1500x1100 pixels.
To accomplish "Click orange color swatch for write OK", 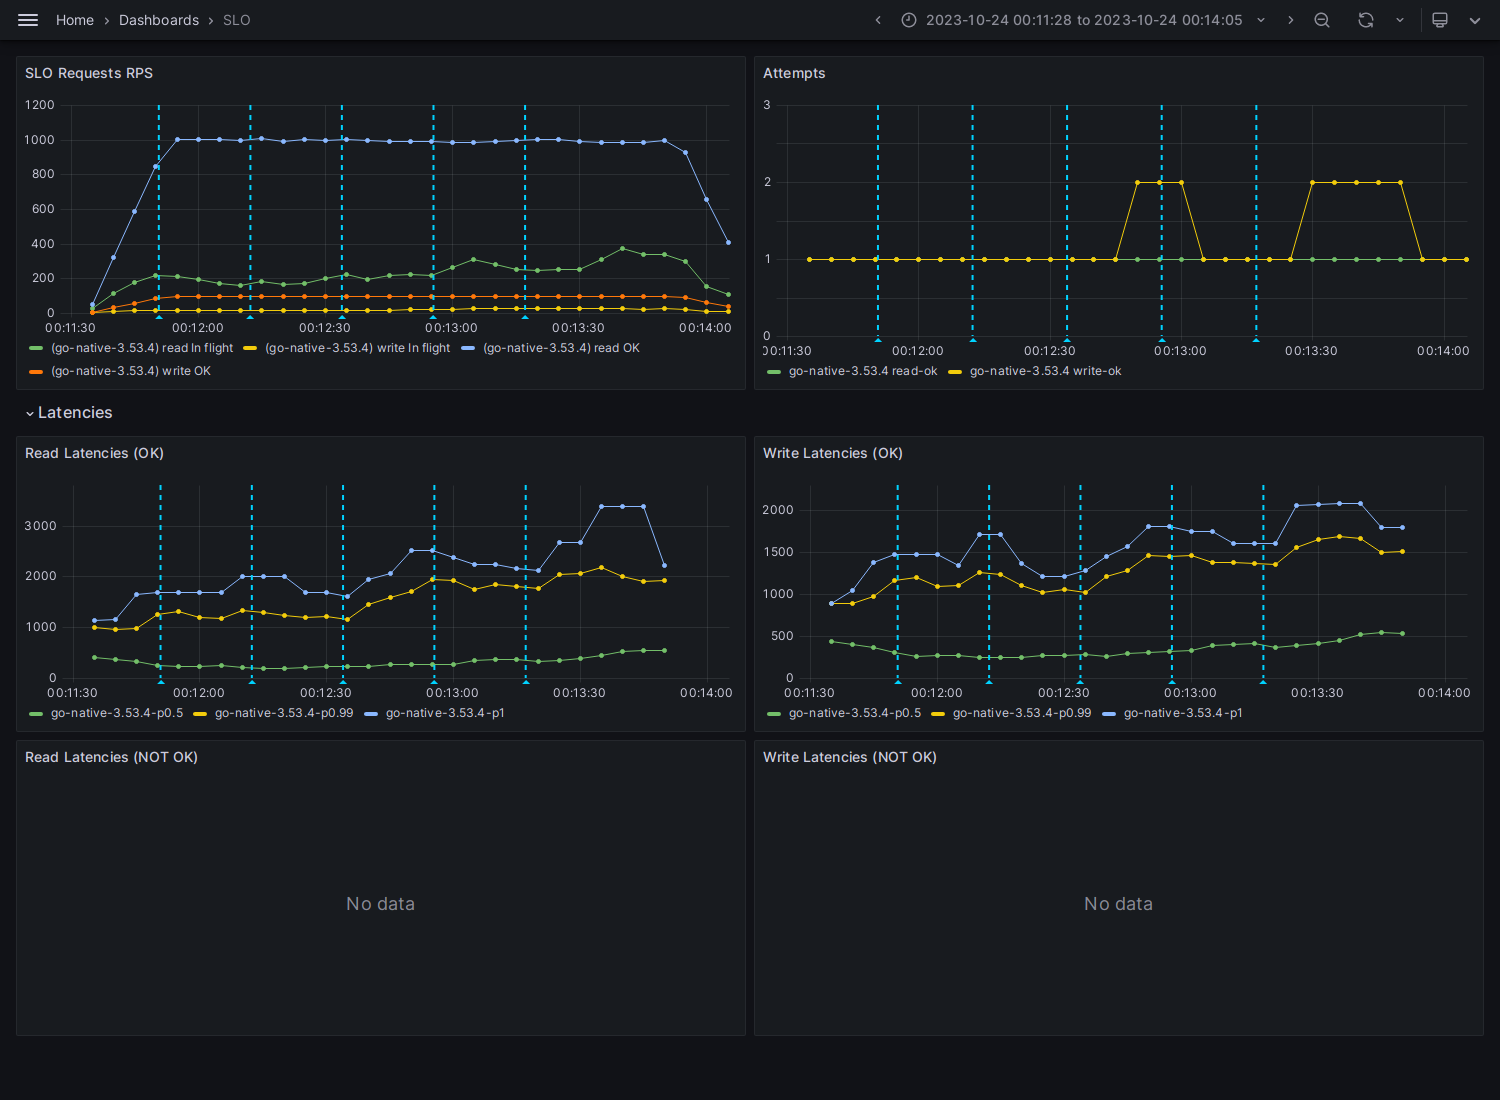I will [36, 371].
